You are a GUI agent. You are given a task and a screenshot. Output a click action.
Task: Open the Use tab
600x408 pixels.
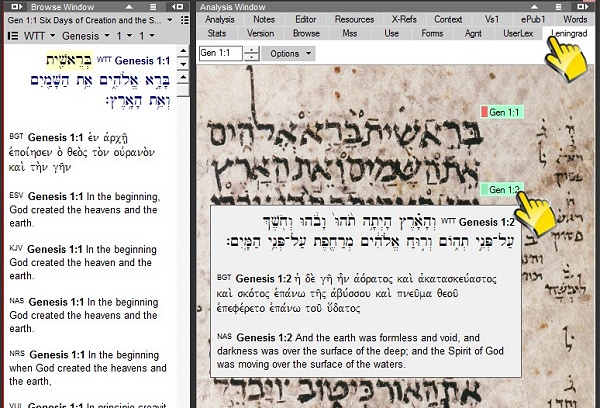tap(391, 34)
